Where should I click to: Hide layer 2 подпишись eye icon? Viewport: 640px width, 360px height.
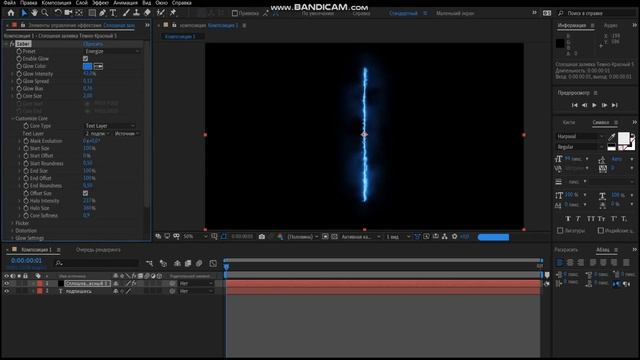tap(7, 291)
